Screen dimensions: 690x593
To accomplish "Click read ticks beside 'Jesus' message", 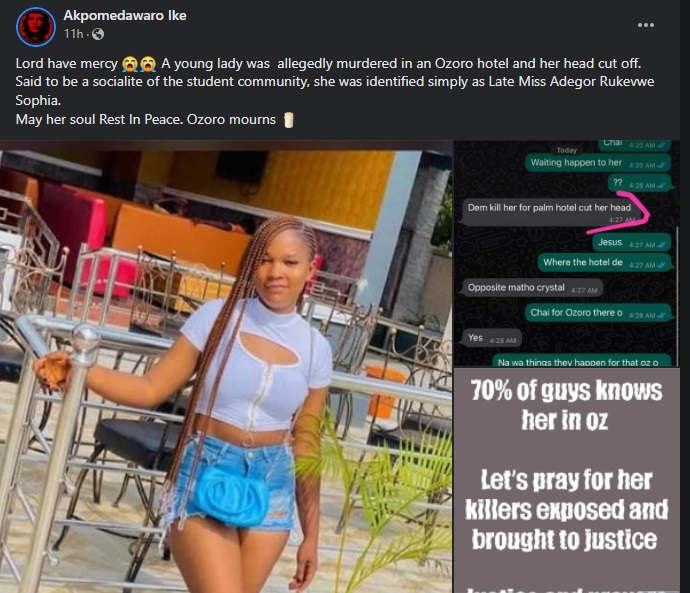I will pos(661,245).
